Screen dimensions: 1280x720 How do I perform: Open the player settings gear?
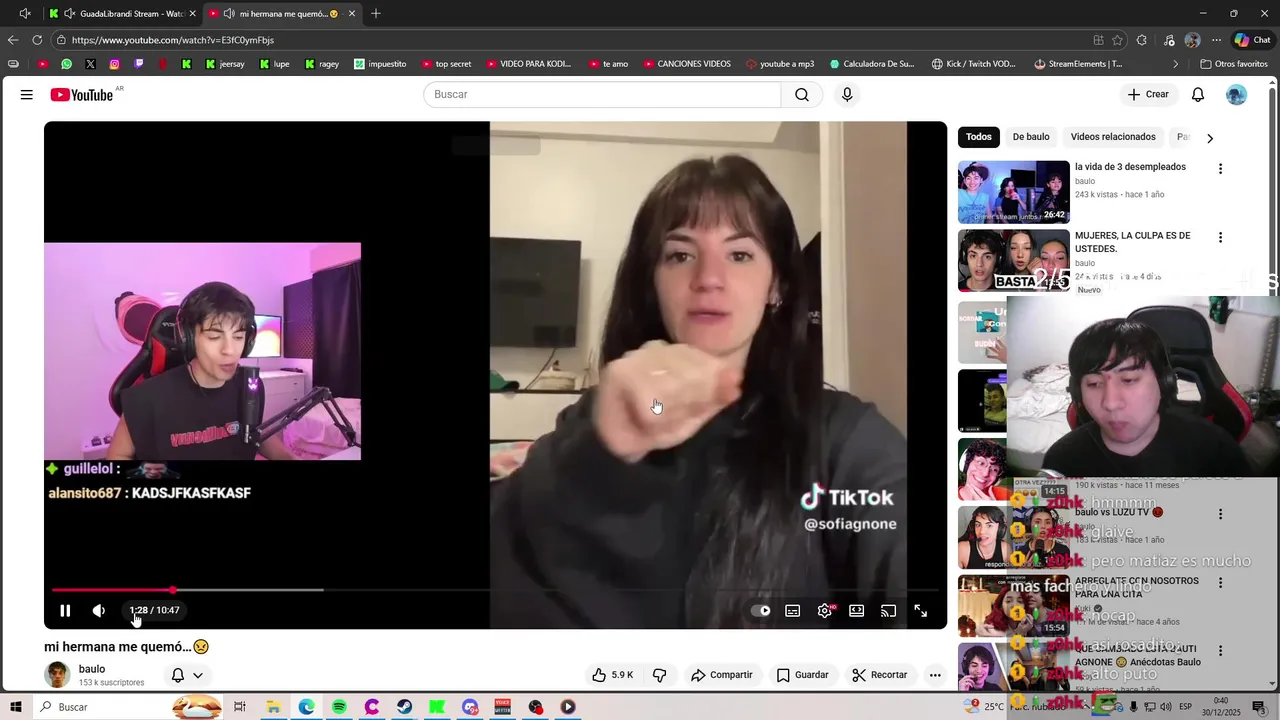point(825,611)
